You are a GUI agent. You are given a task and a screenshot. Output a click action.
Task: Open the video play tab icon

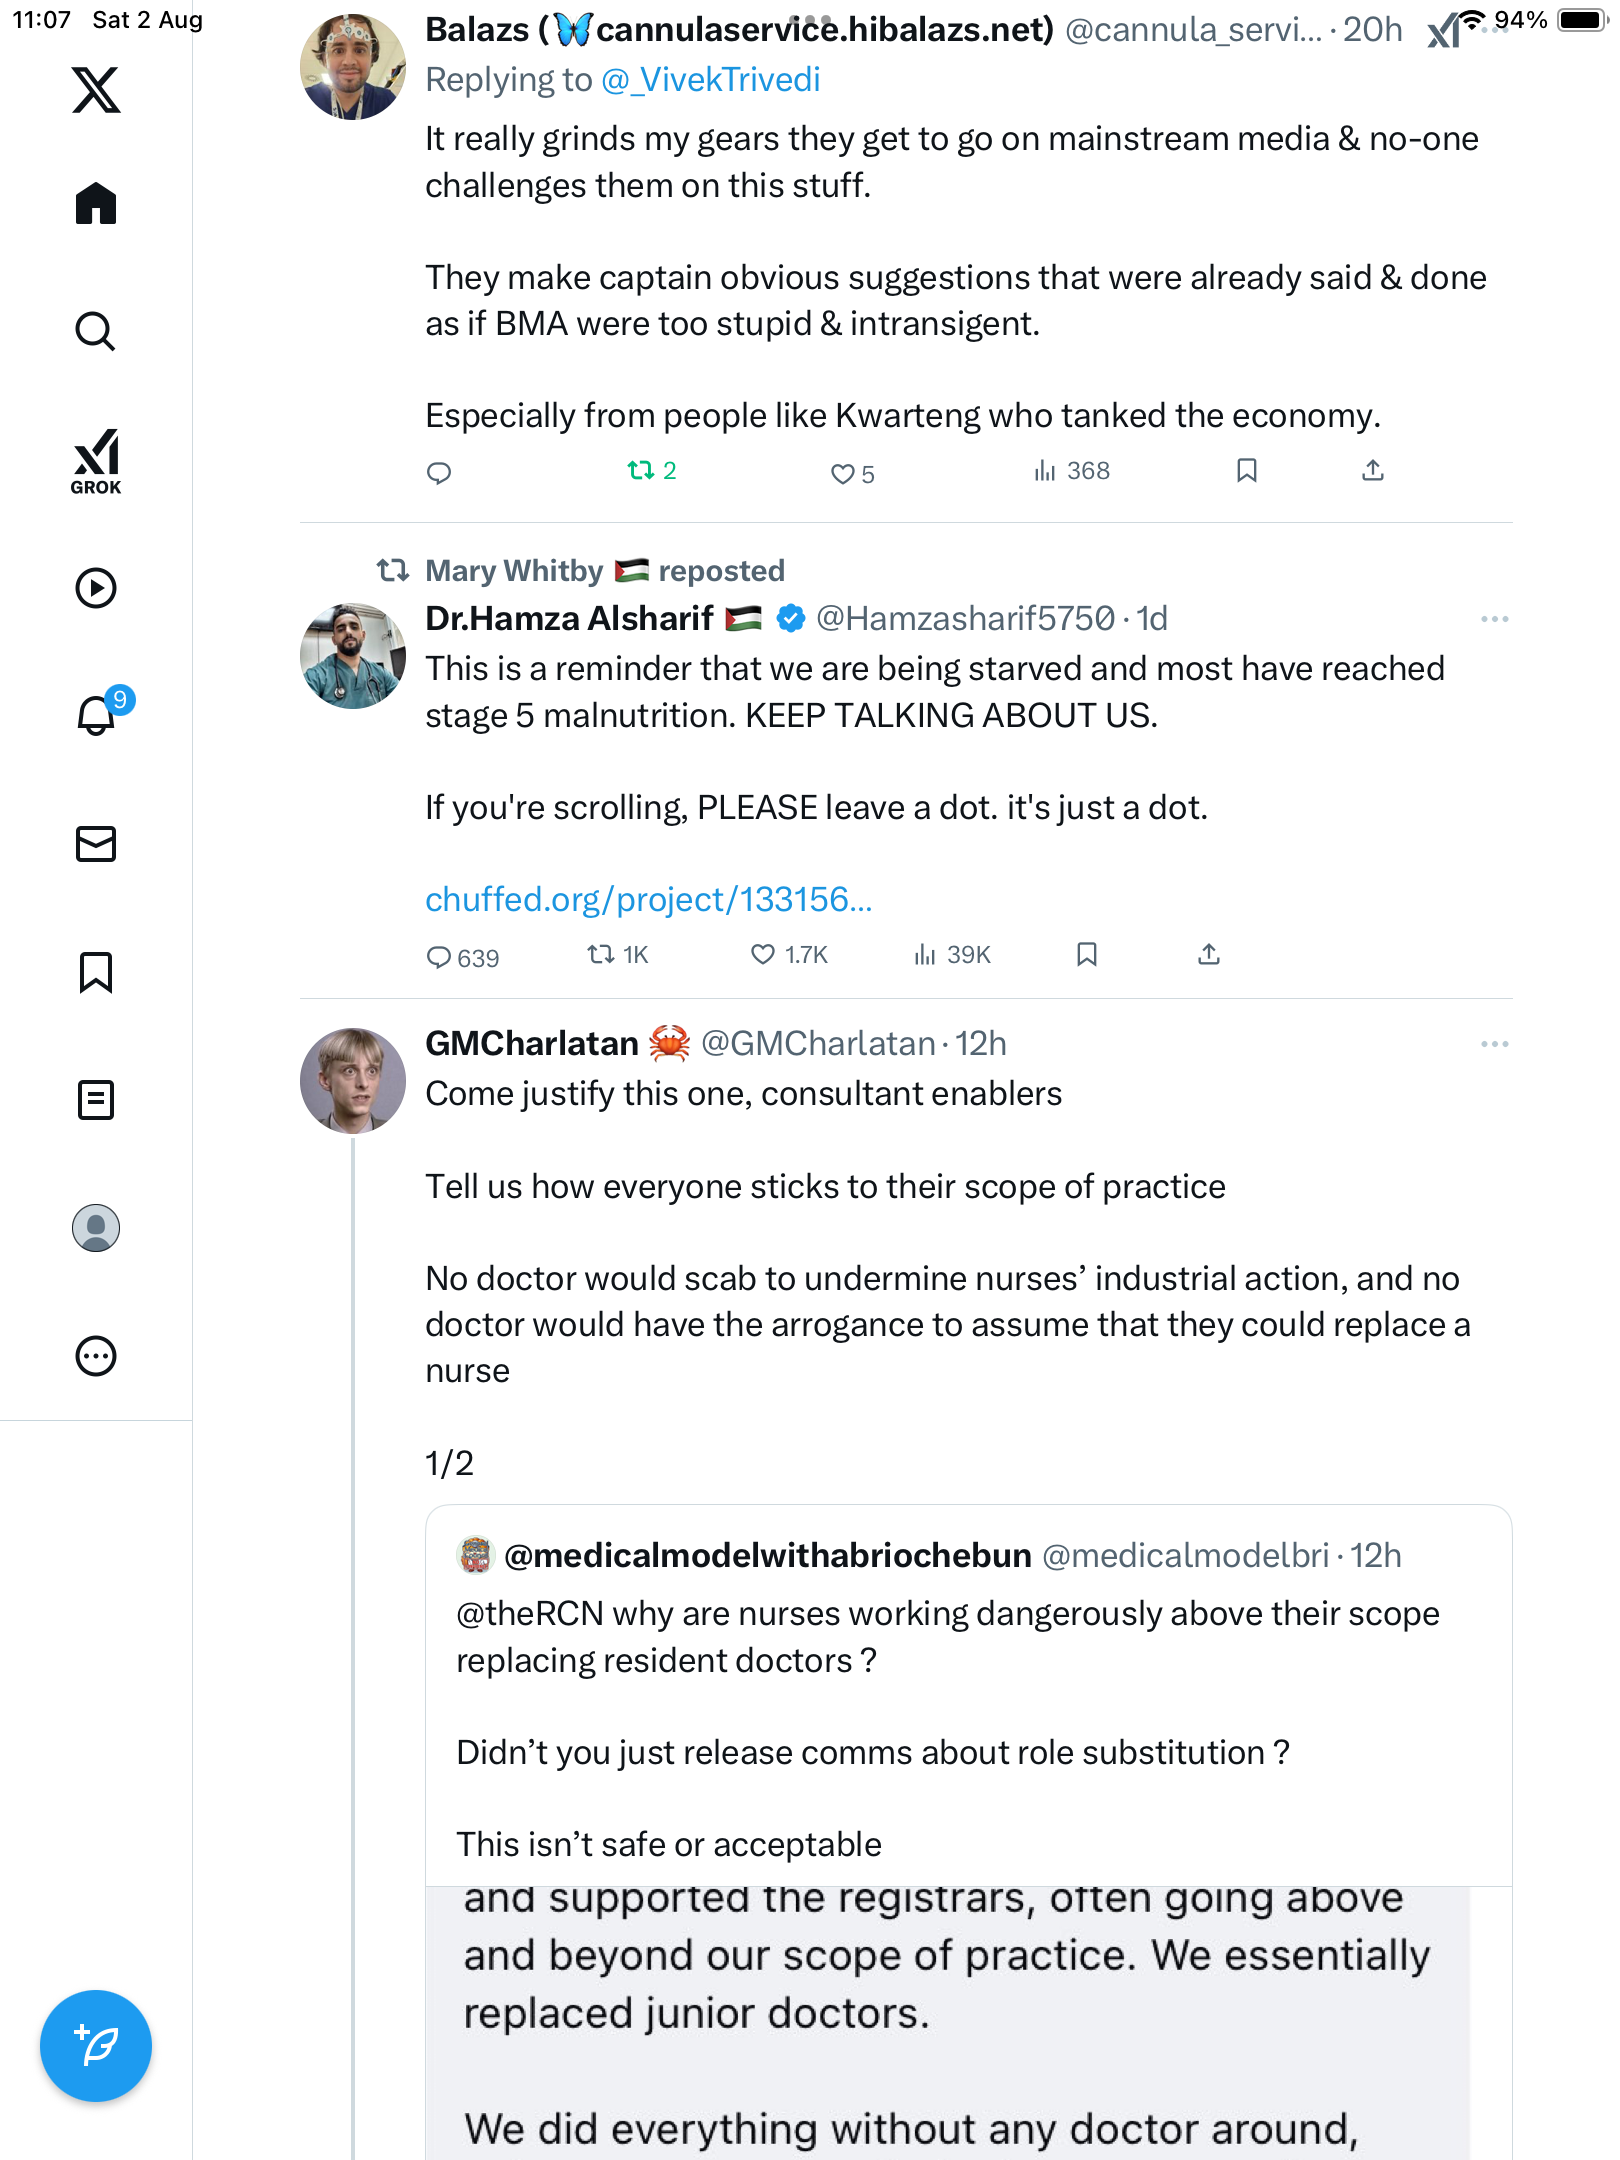click(x=96, y=588)
